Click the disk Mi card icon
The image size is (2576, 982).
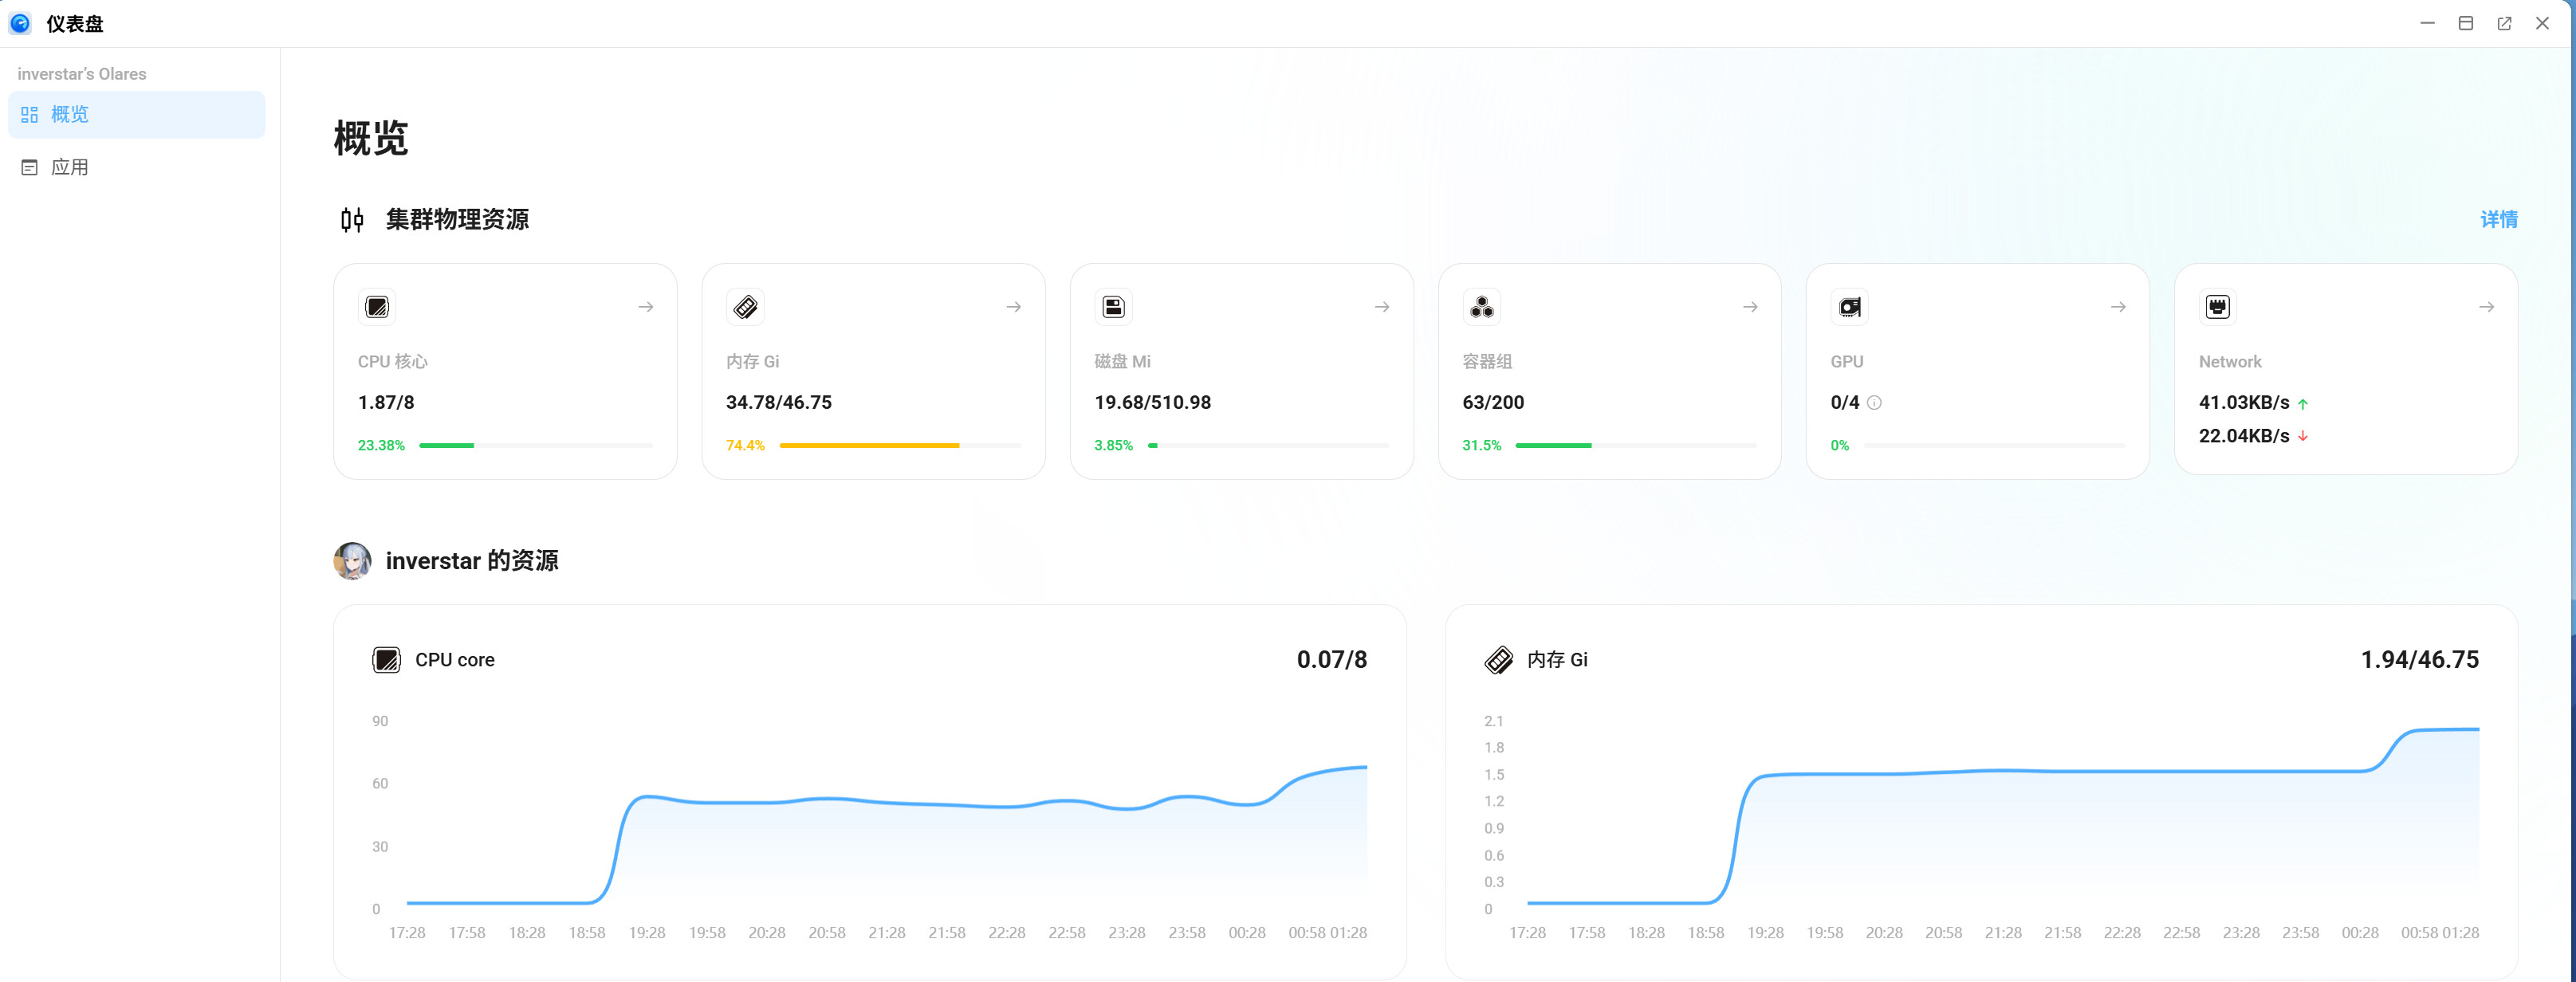(x=1113, y=307)
